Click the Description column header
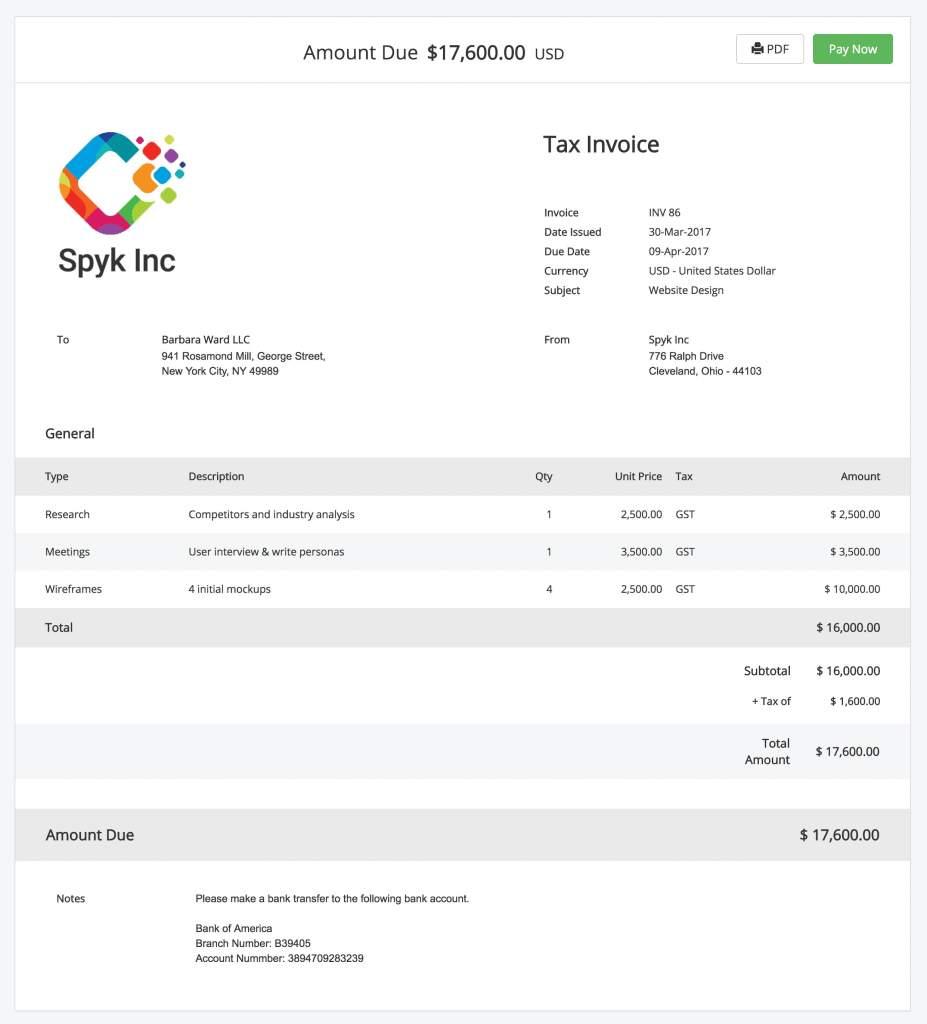The height and width of the screenshot is (1024, 927). pyautogui.click(x=216, y=477)
